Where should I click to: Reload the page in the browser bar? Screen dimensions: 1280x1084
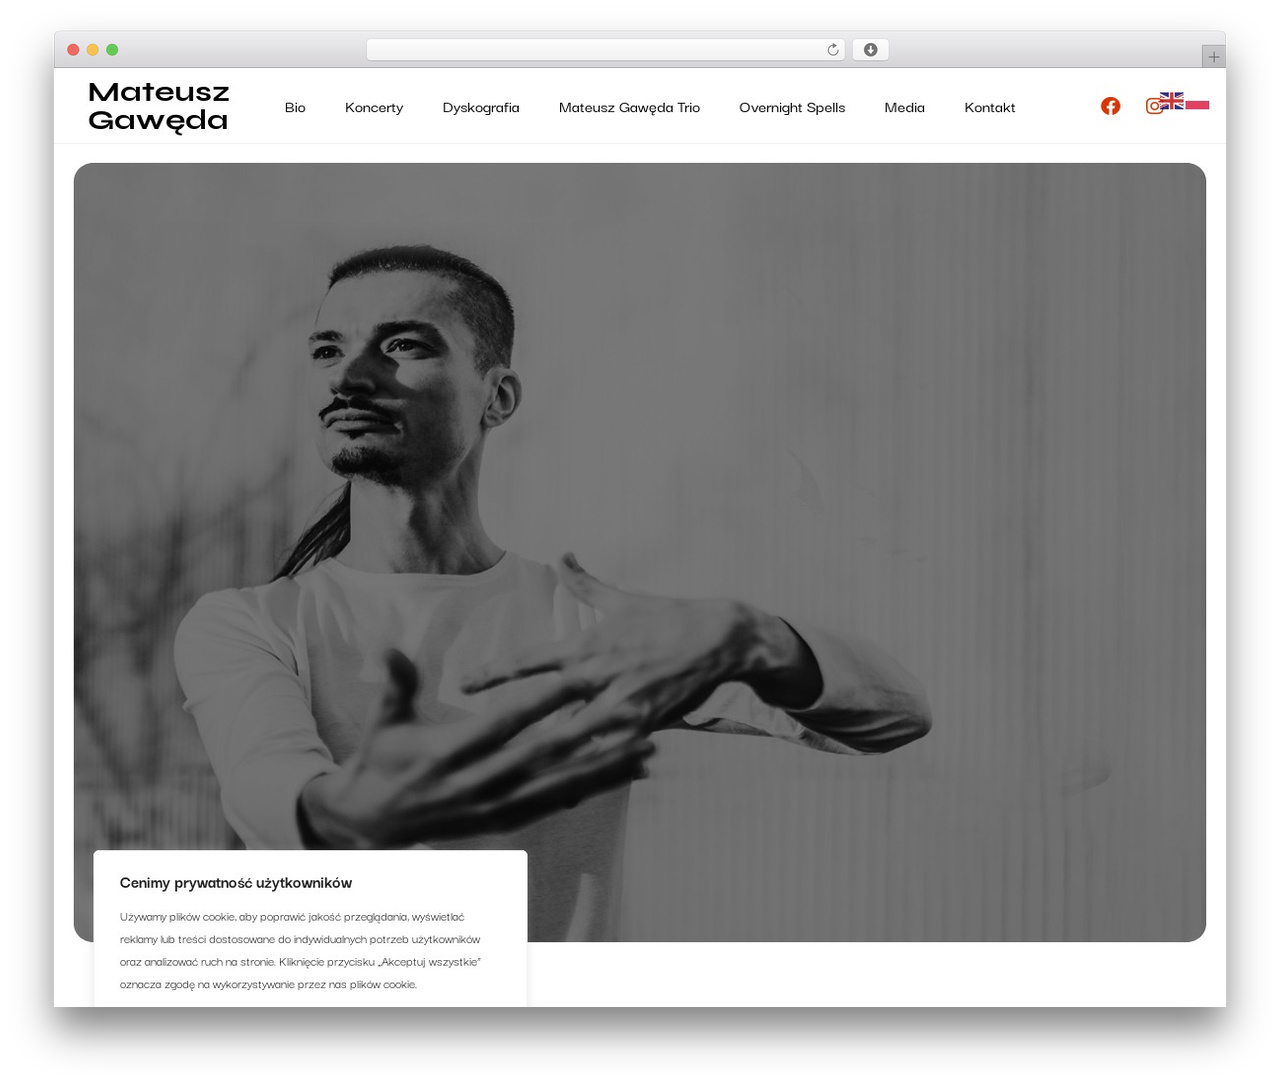[x=833, y=50]
